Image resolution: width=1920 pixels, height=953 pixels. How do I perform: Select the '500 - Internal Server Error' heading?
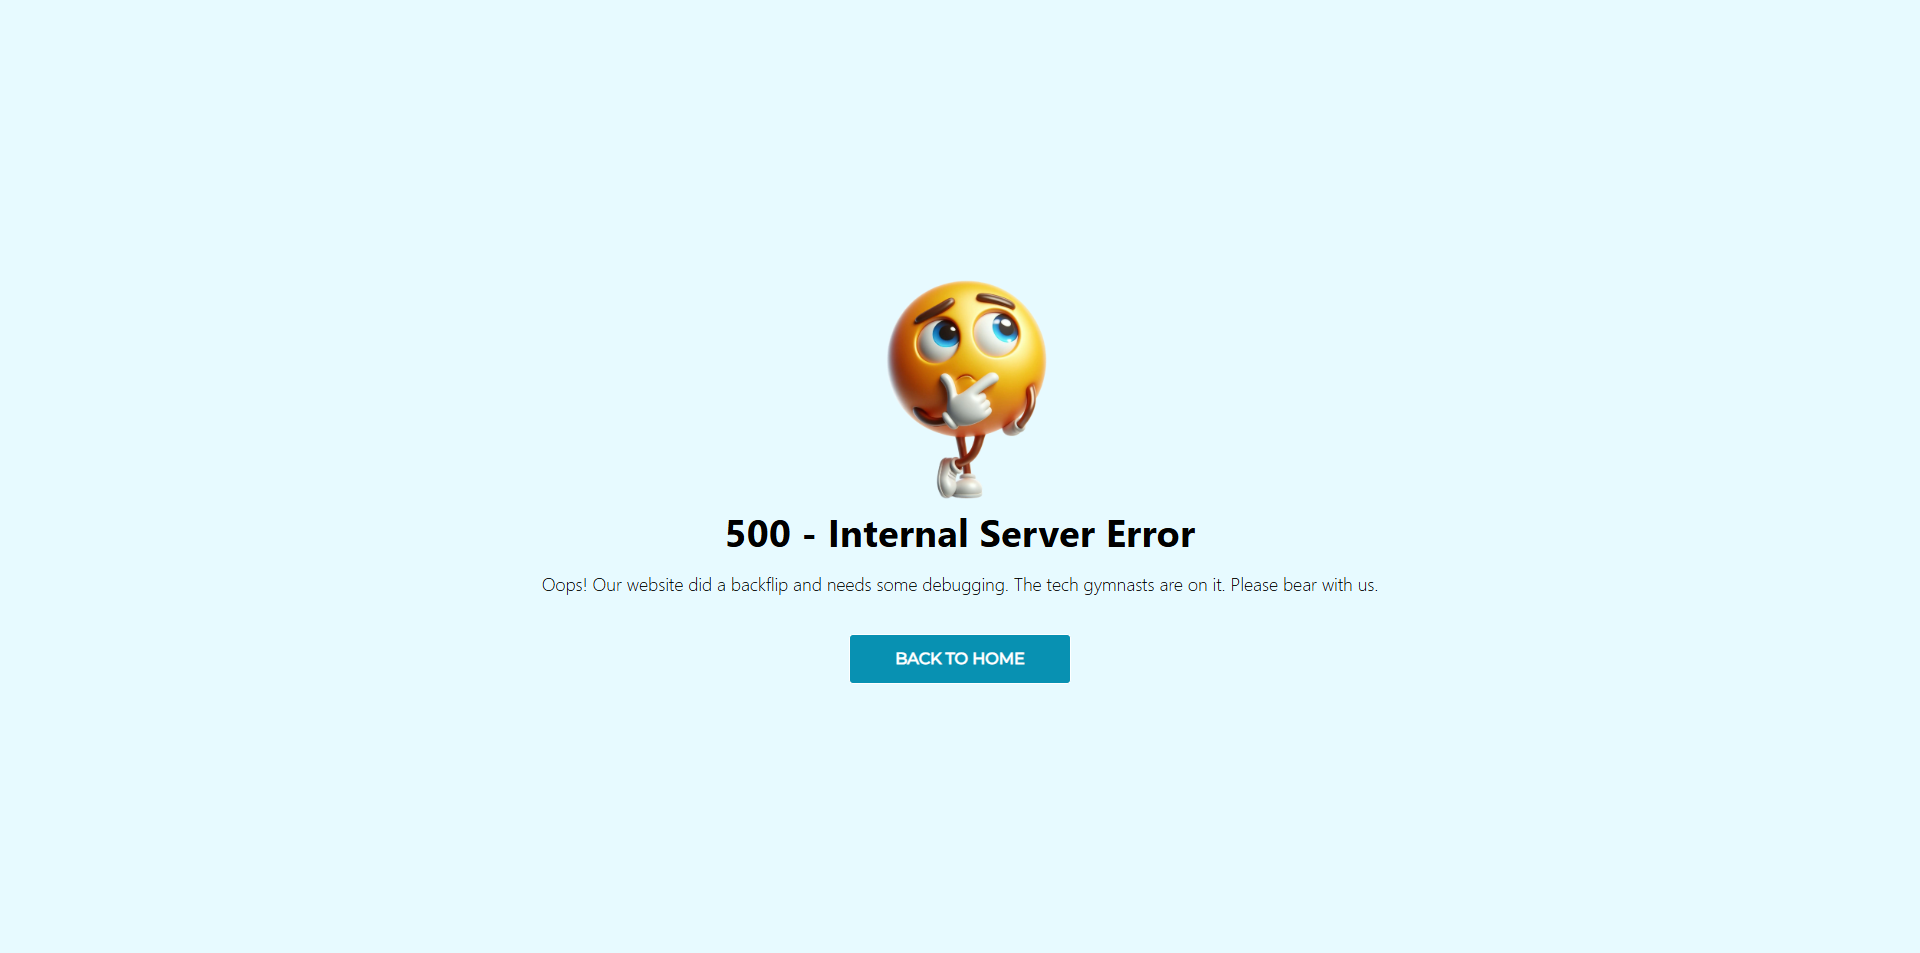point(960,534)
